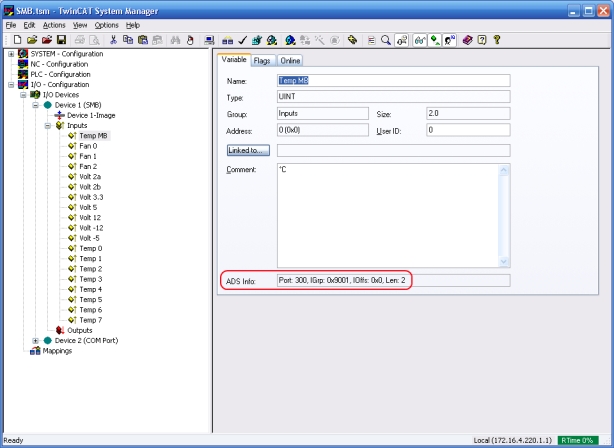Screen dimensions: 614x448
Task: Click the Comment scrollbar up arrow
Action: pyautogui.click(x=504, y=170)
